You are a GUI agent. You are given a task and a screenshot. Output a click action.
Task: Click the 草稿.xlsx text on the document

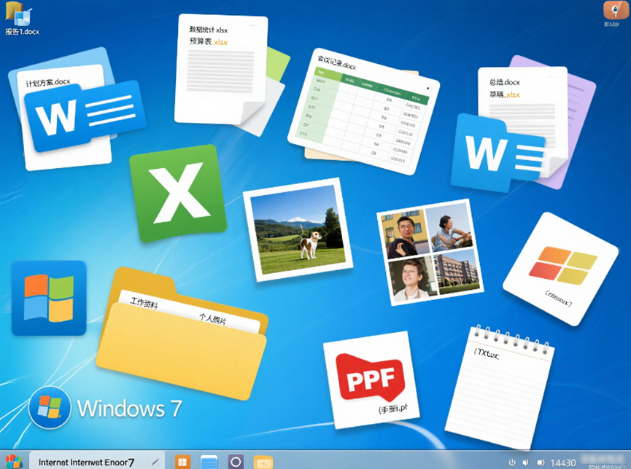coord(504,95)
